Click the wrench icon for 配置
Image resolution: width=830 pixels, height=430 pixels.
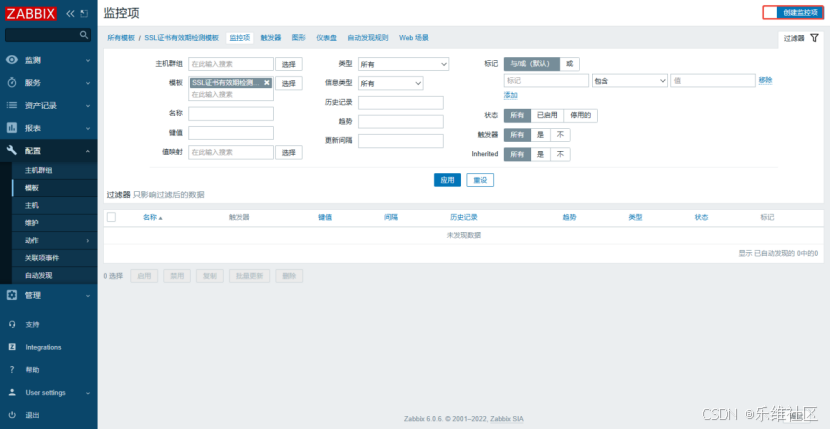click(12, 151)
